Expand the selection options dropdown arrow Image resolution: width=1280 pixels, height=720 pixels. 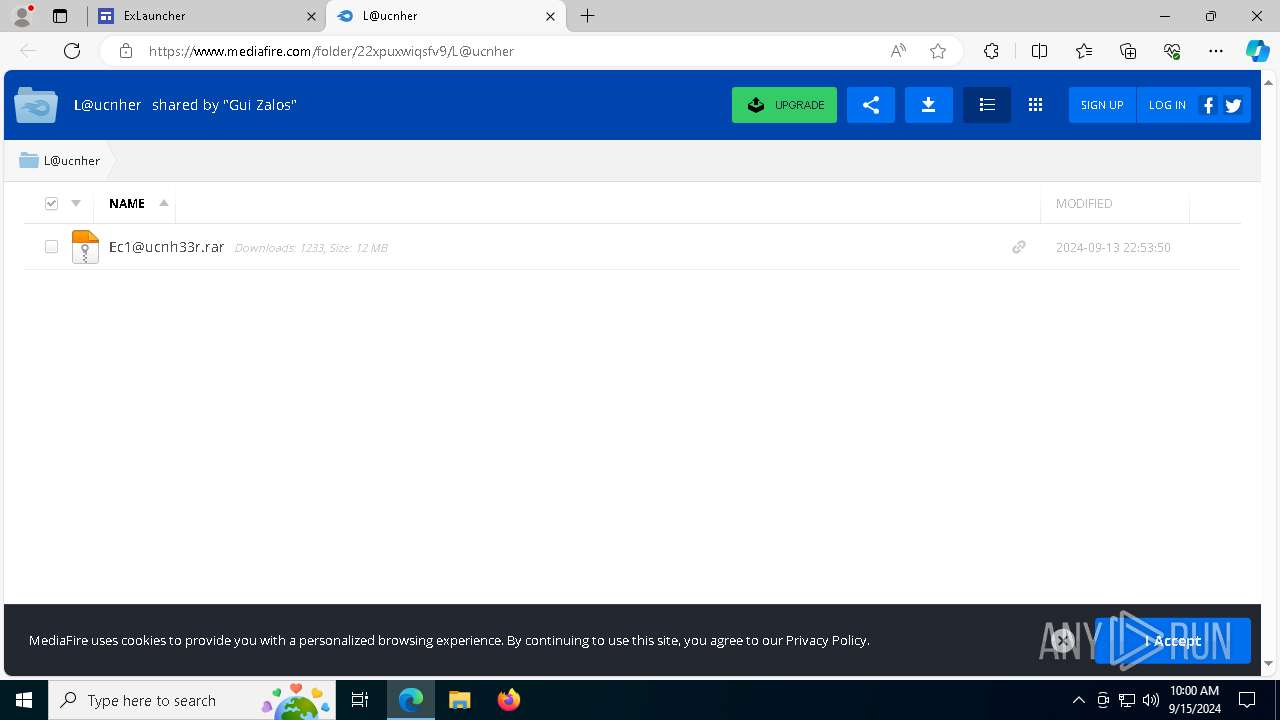click(76, 203)
